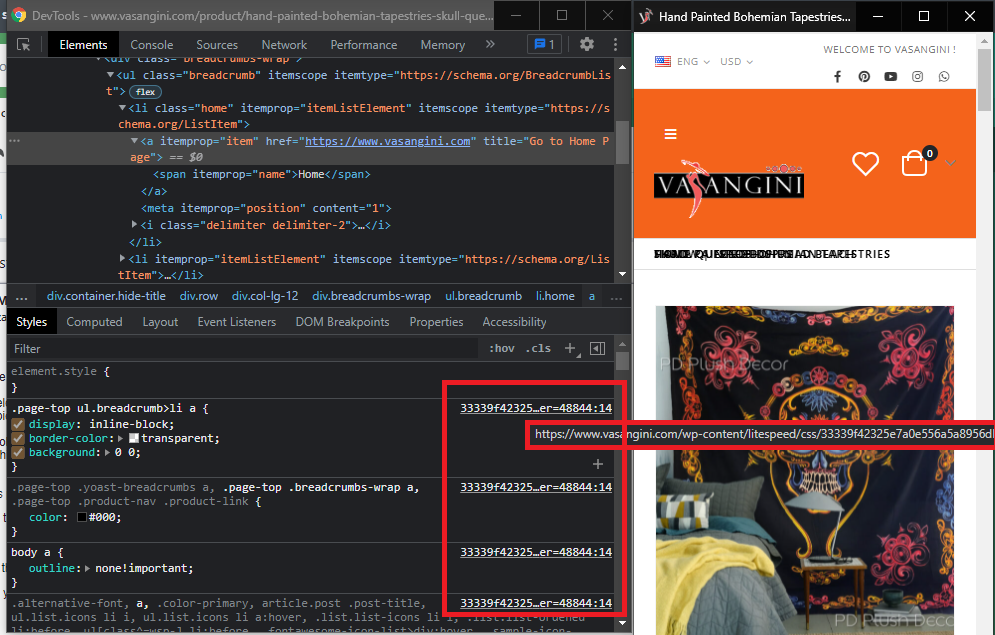The image size is (995, 635).
Task: Click ellipsis beside selected anchor element row
Action: [x=15, y=141]
